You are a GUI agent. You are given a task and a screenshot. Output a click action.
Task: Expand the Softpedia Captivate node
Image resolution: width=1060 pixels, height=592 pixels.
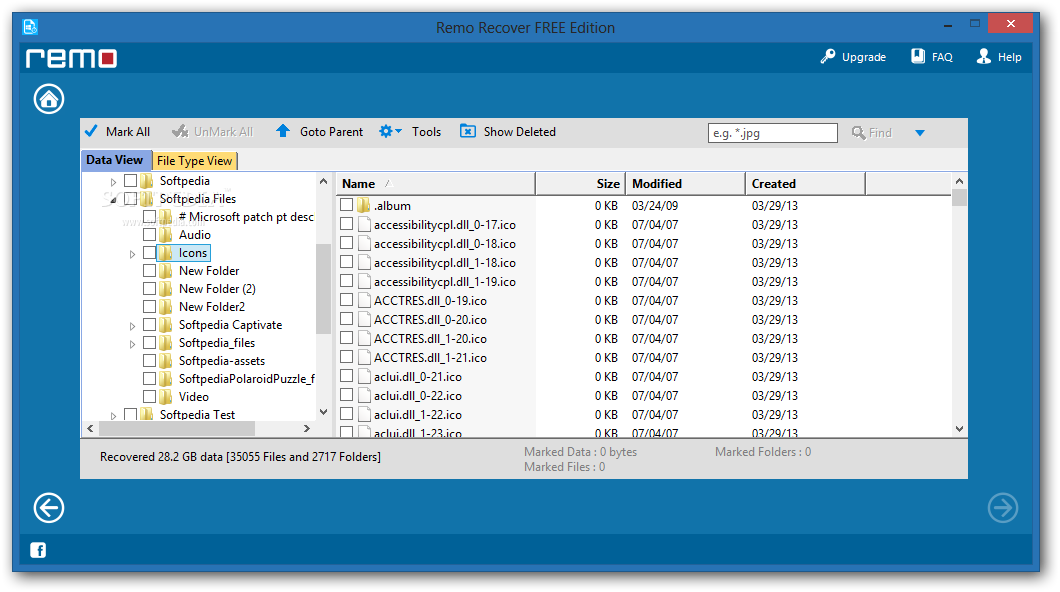coord(132,326)
